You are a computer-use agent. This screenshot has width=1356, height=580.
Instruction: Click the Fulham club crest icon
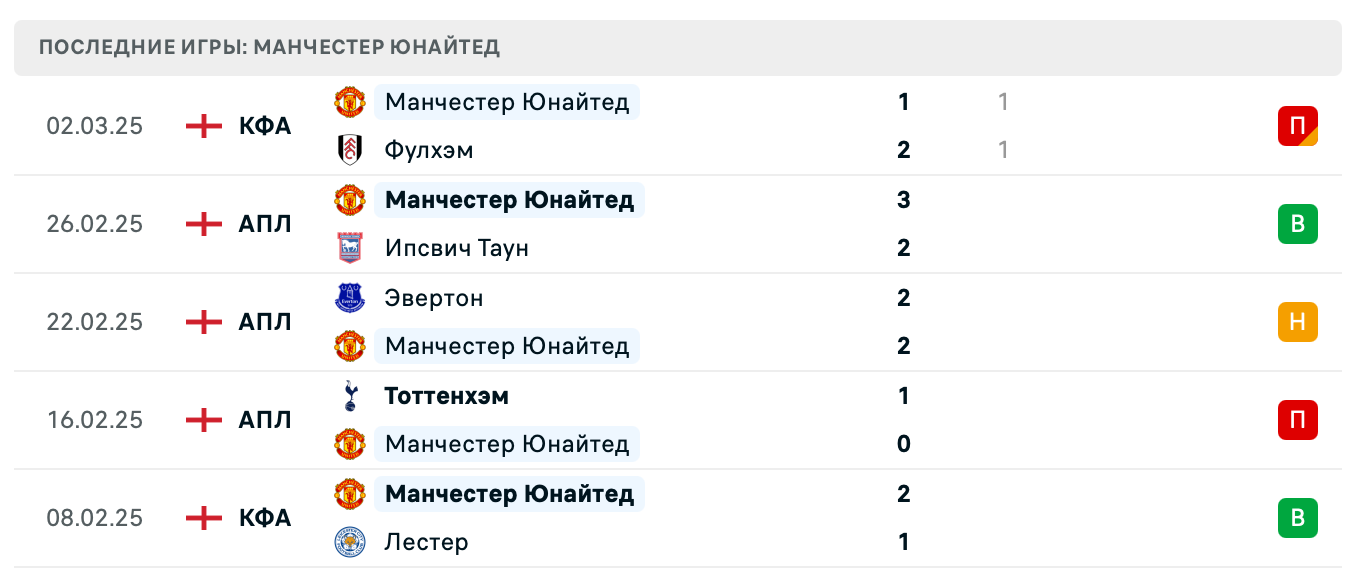point(349,150)
